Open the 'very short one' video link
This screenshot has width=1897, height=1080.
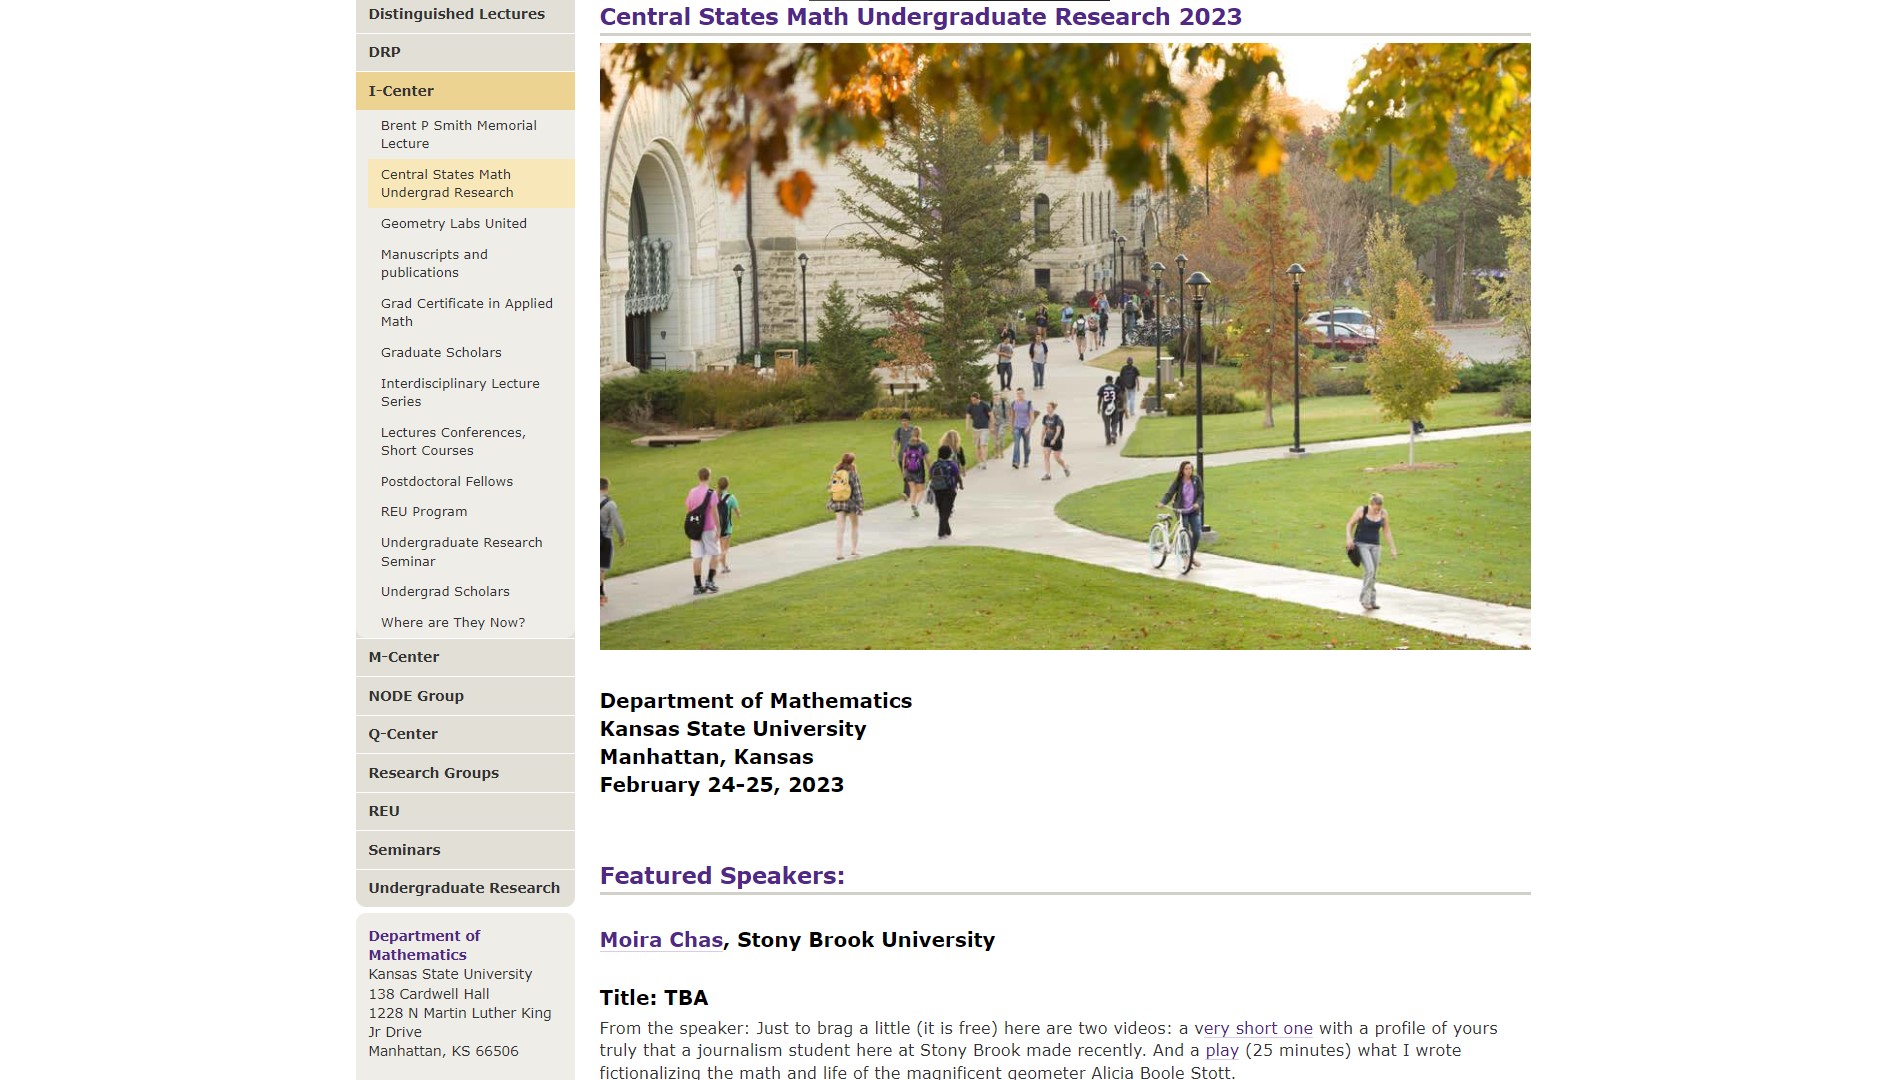pyautogui.click(x=1253, y=1028)
